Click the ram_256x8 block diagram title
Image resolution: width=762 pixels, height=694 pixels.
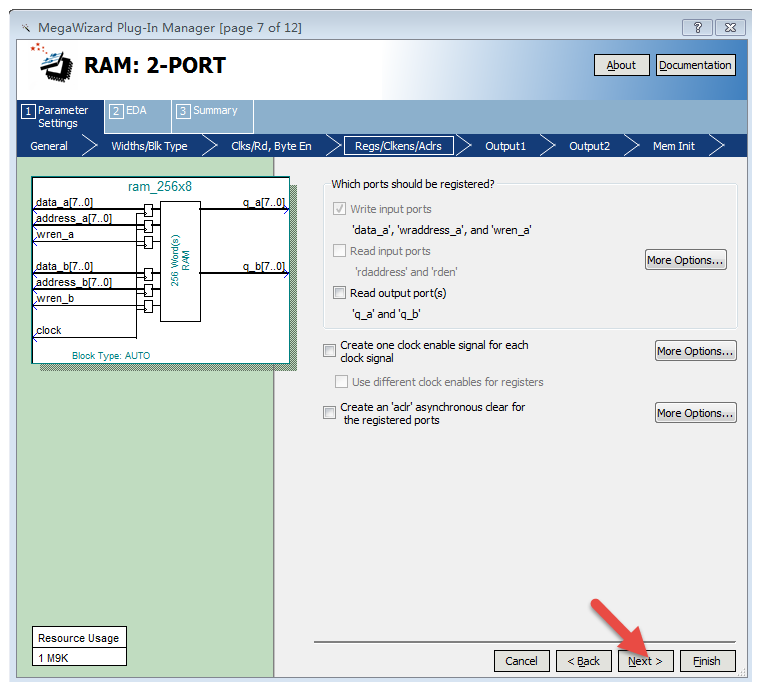(x=160, y=187)
